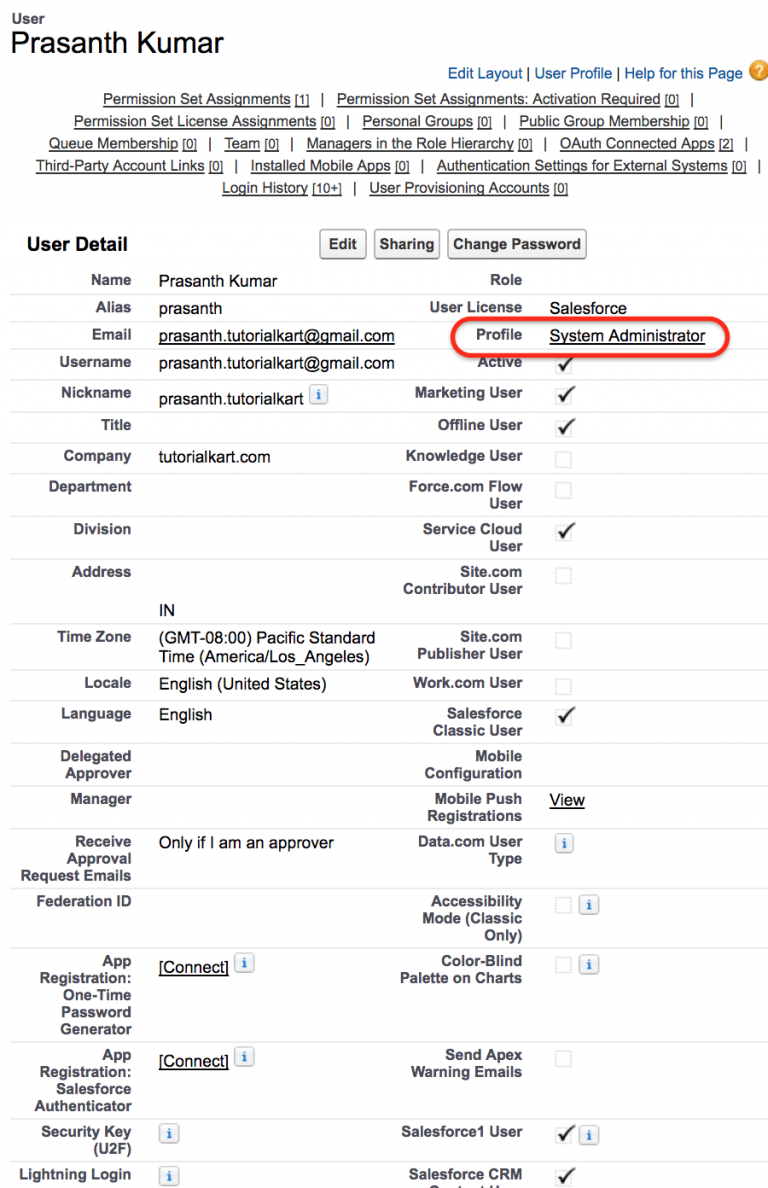Click Connect for Salesforce Authenticator
The width and height of the screenshot is (768, 1188).
(x=192, y=1061)
